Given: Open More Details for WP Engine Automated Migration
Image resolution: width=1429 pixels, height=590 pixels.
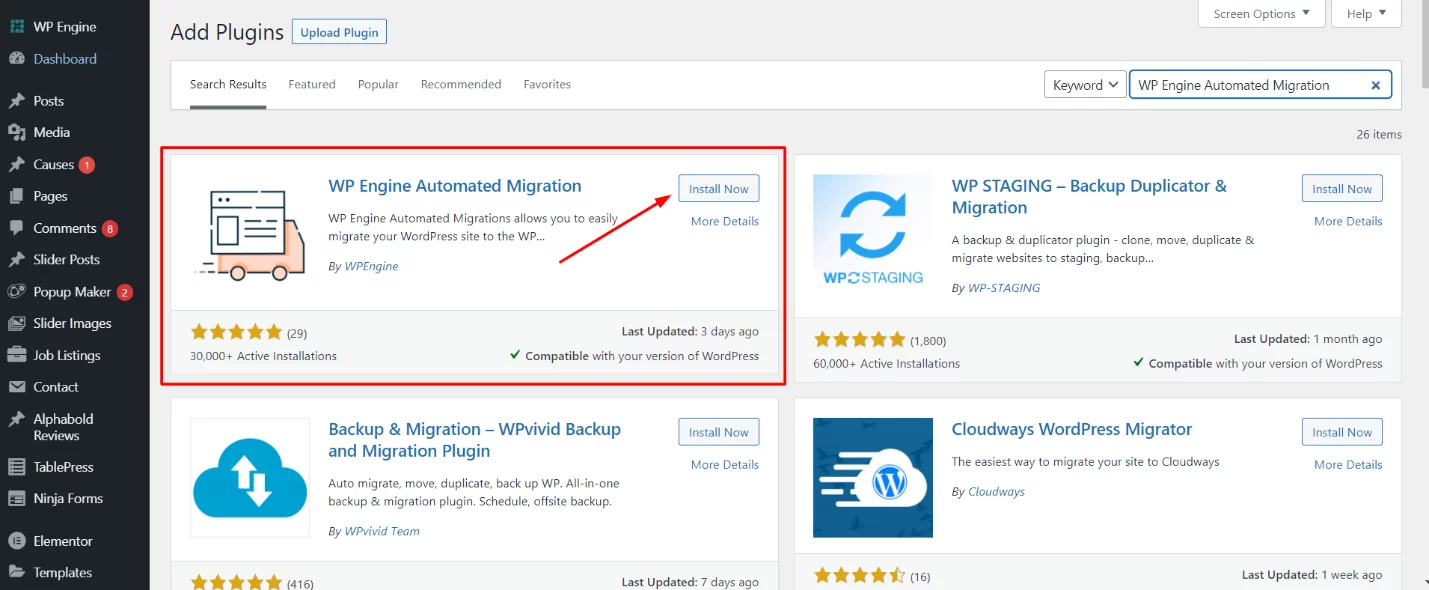Looking at the screenshot, I should click(725, 221).
